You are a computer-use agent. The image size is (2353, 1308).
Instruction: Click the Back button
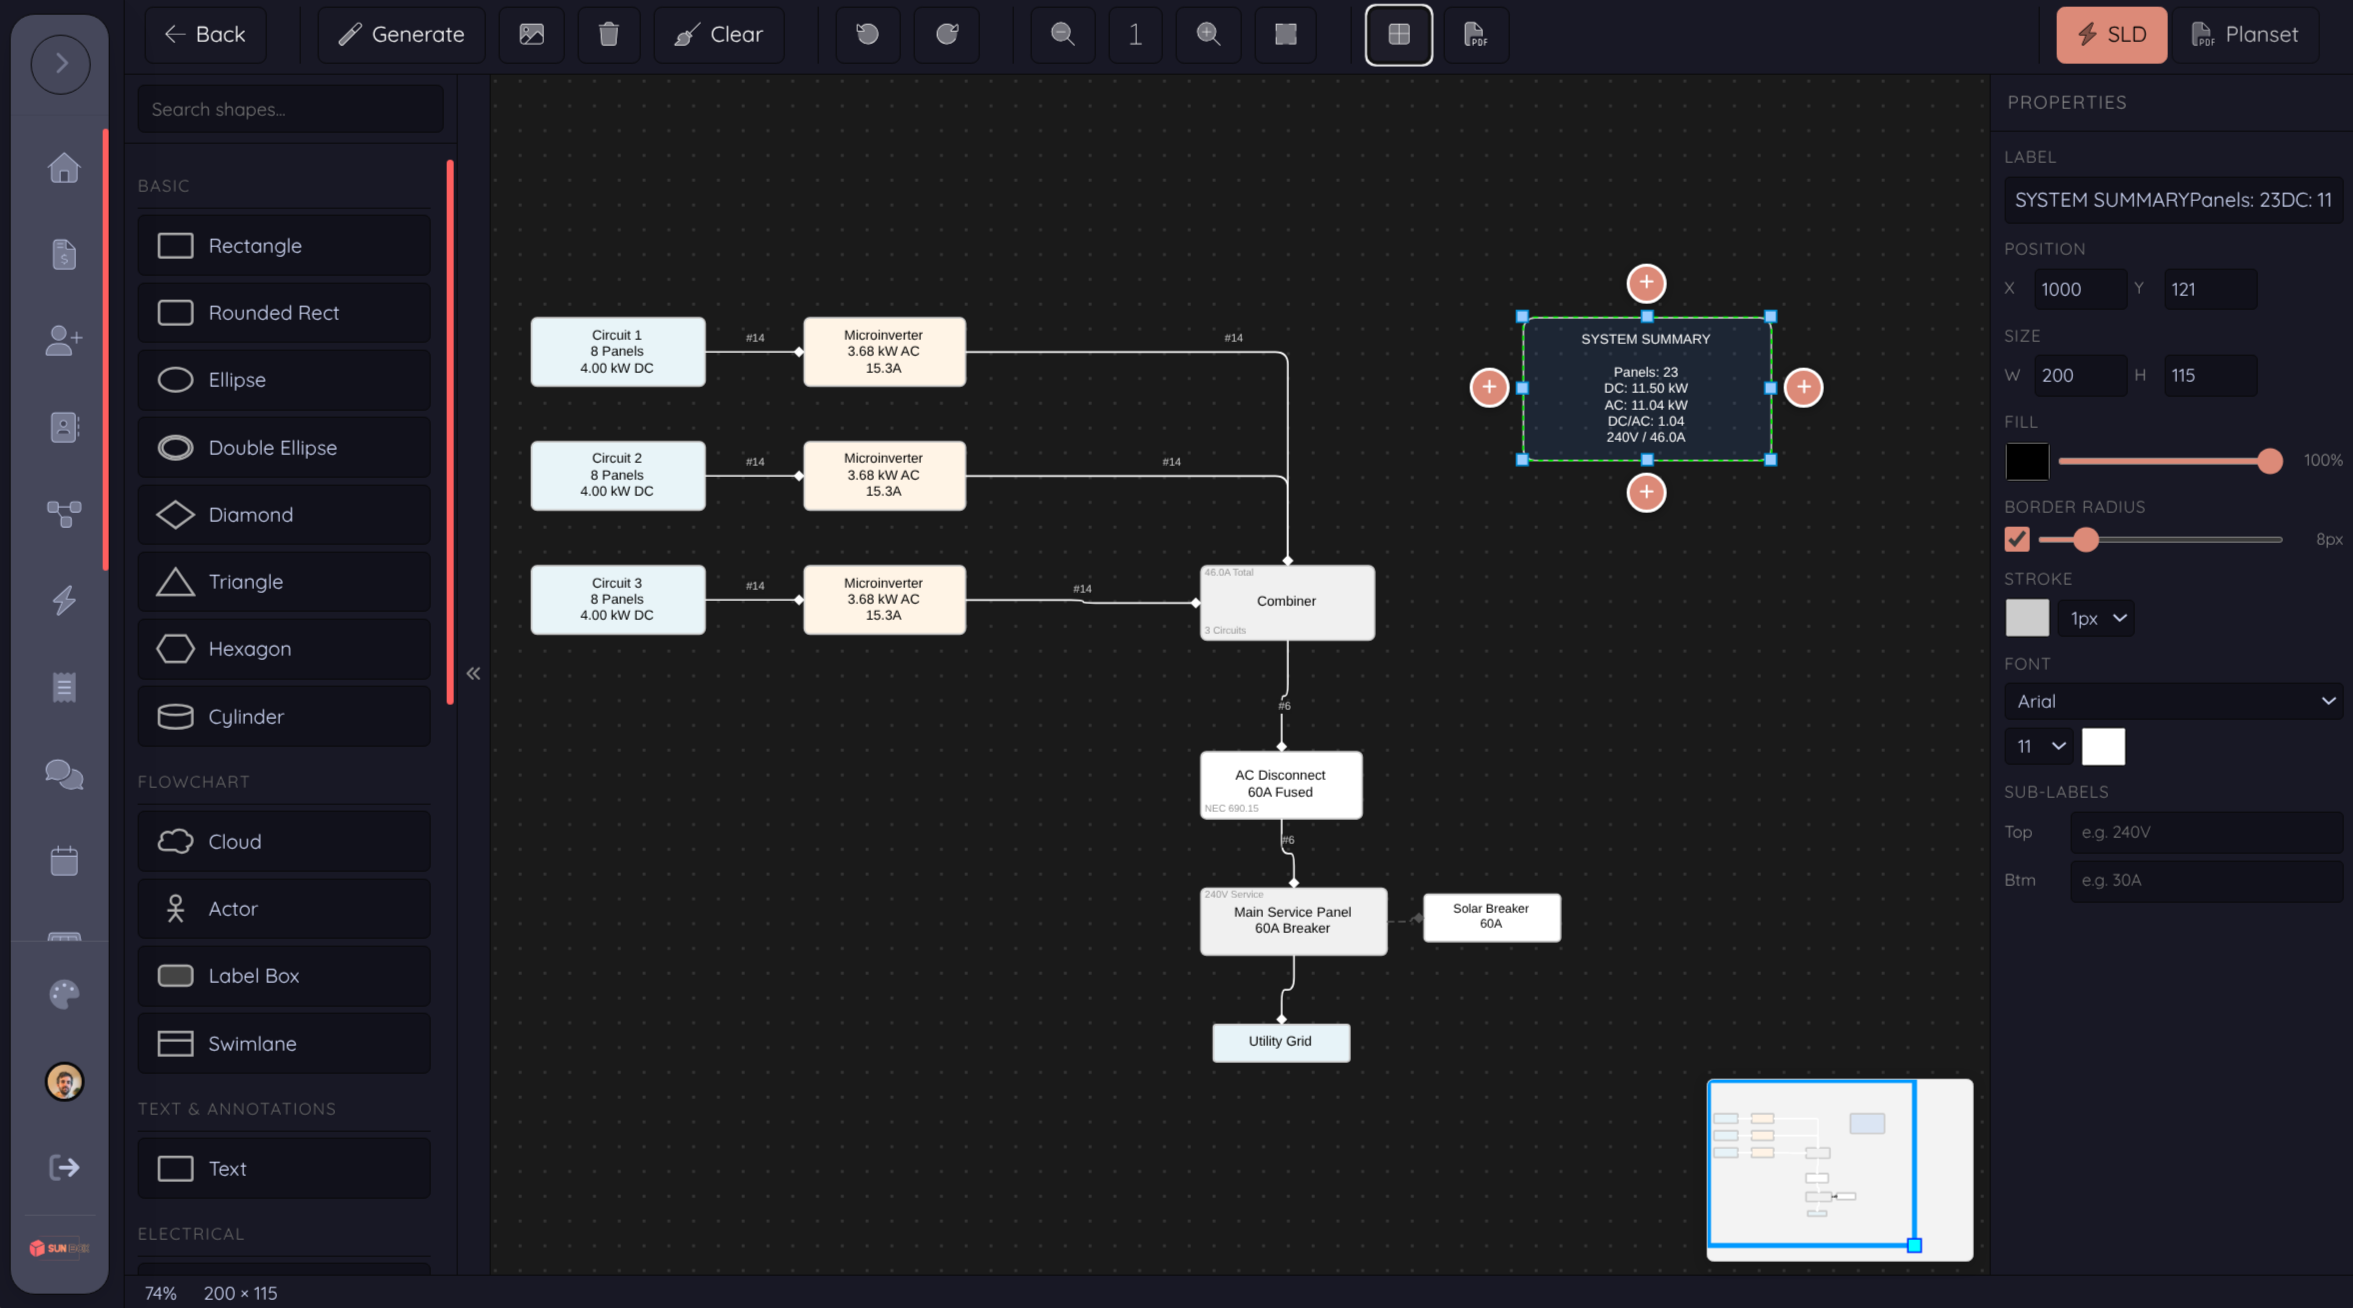pos(205,34)
